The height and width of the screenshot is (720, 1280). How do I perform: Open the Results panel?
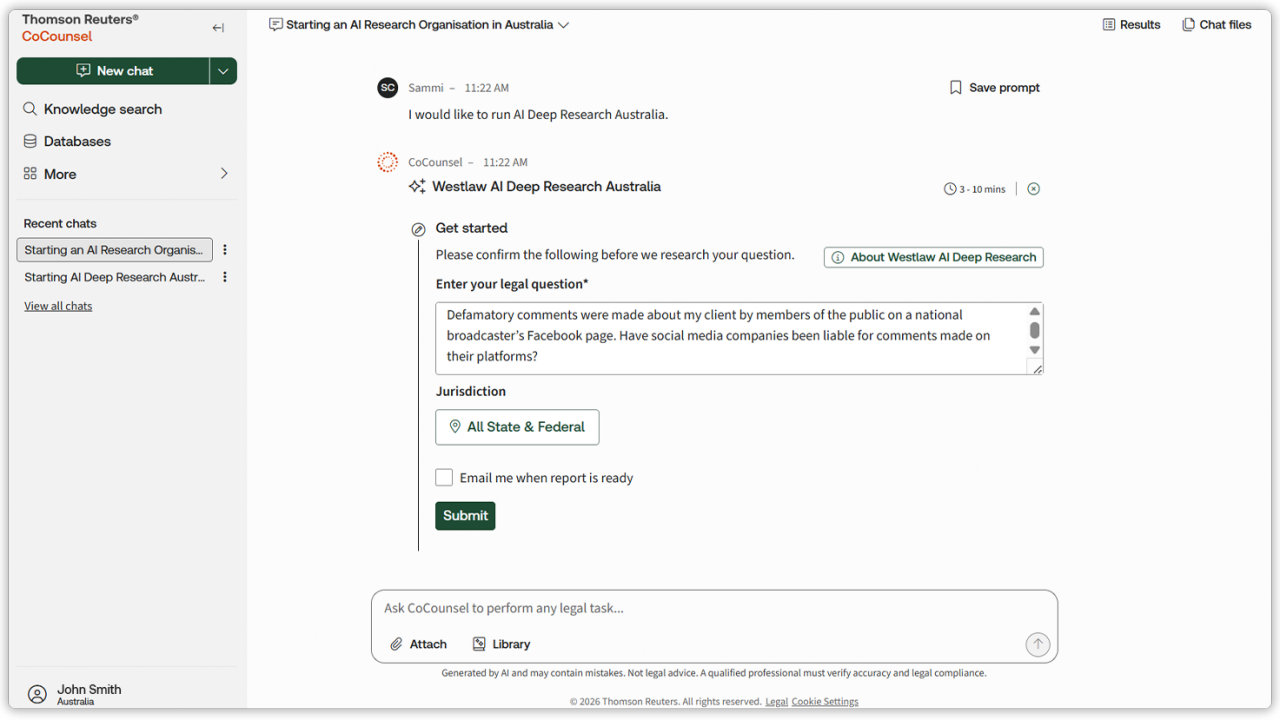[x=1131, y=25]
